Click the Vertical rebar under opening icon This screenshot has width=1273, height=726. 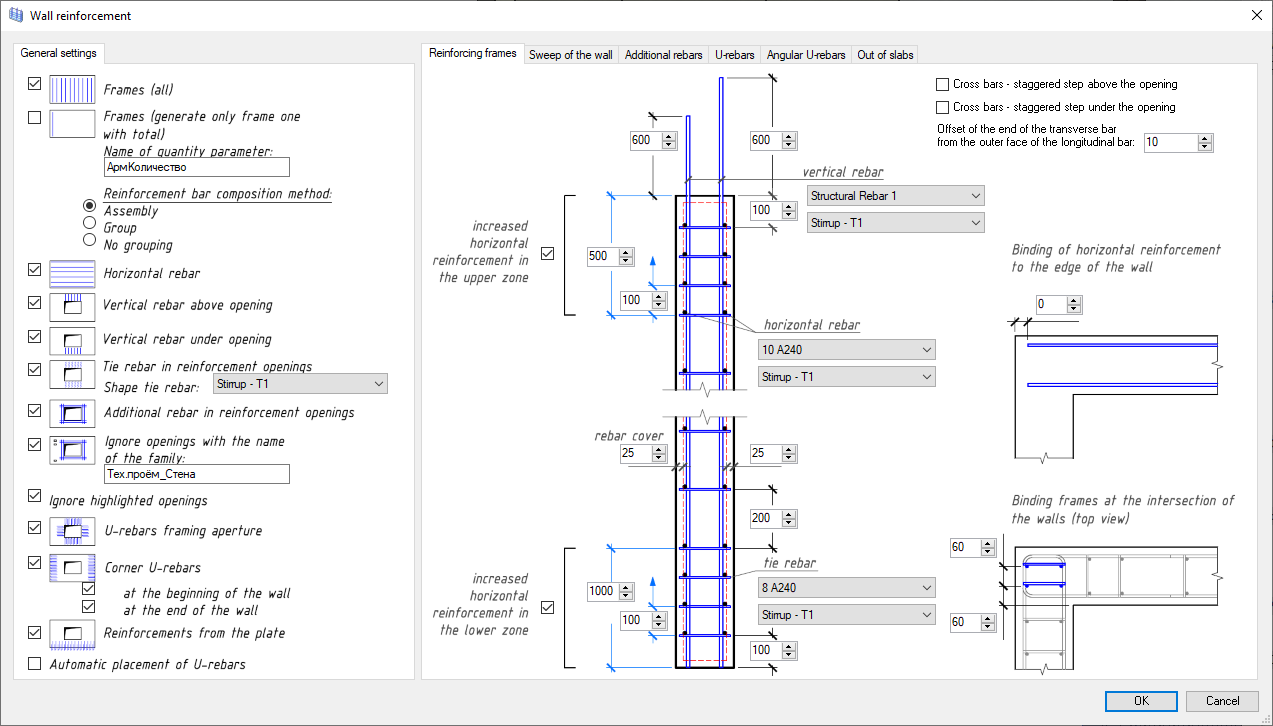pos(73,340)
